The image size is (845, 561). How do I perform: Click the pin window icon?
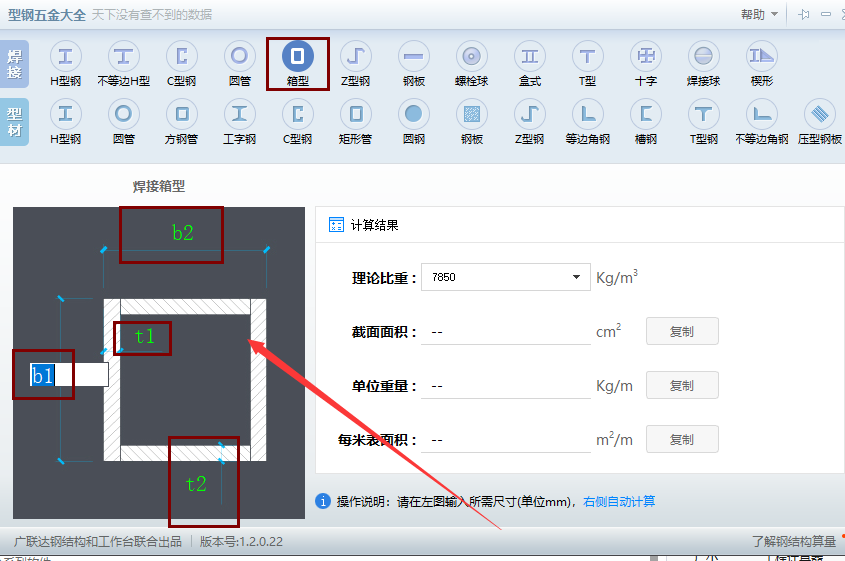[804, 15]
